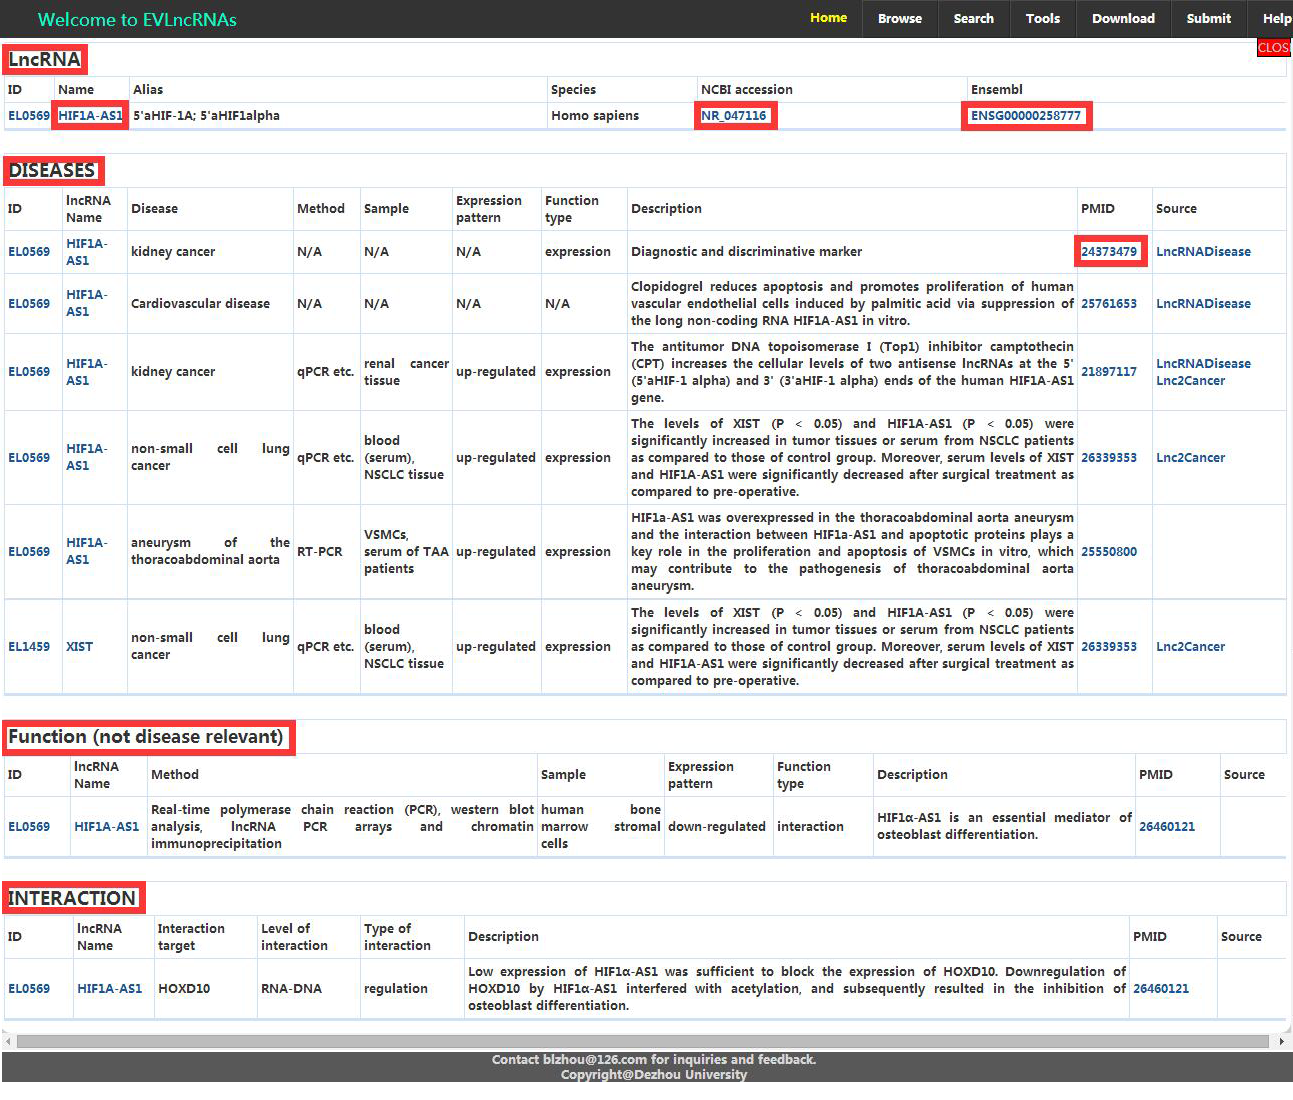The image size is (1293, 1100).
Task: Open Lnc2Cancer source in XIST row
Action: click(1190, 646)
